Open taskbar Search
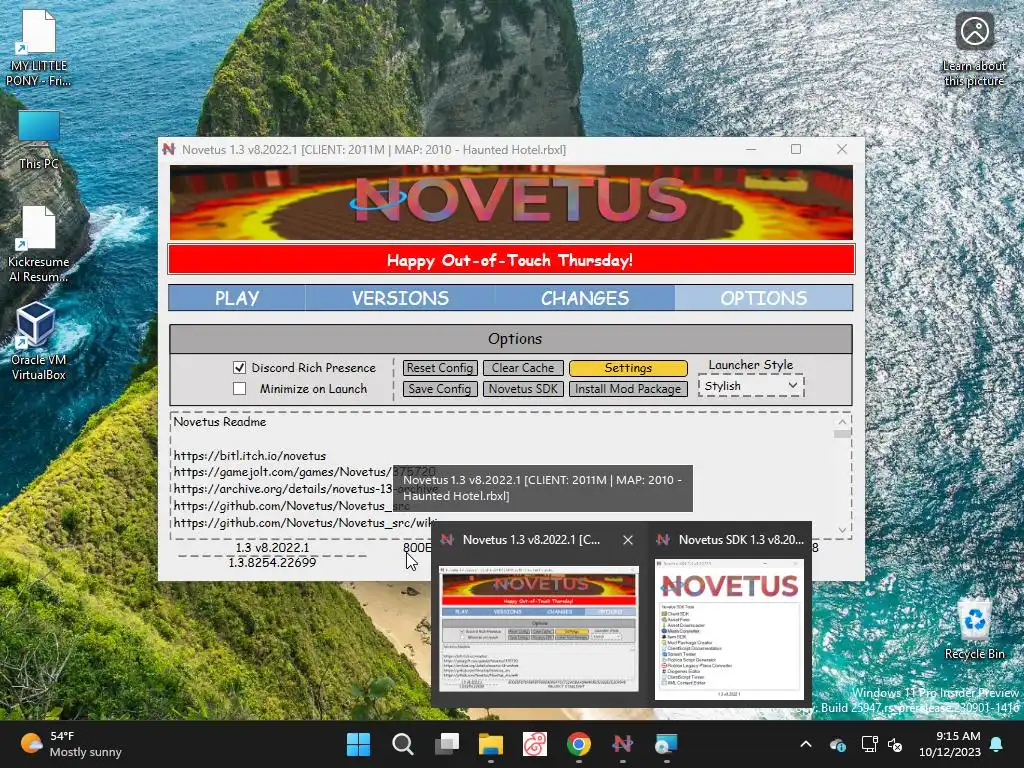 click(x=402, y=744)
